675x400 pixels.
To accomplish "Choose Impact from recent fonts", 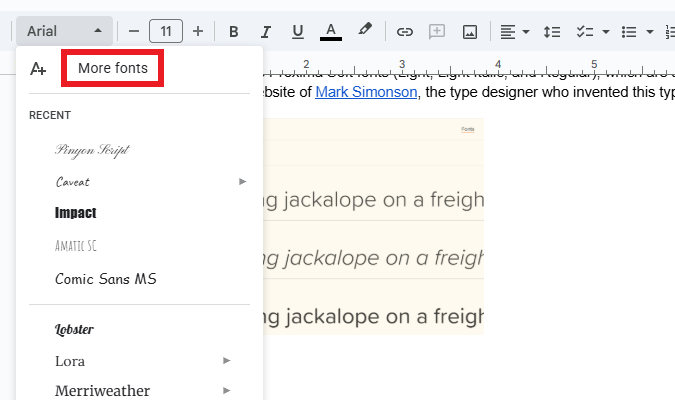I will (x=76, y=213).
